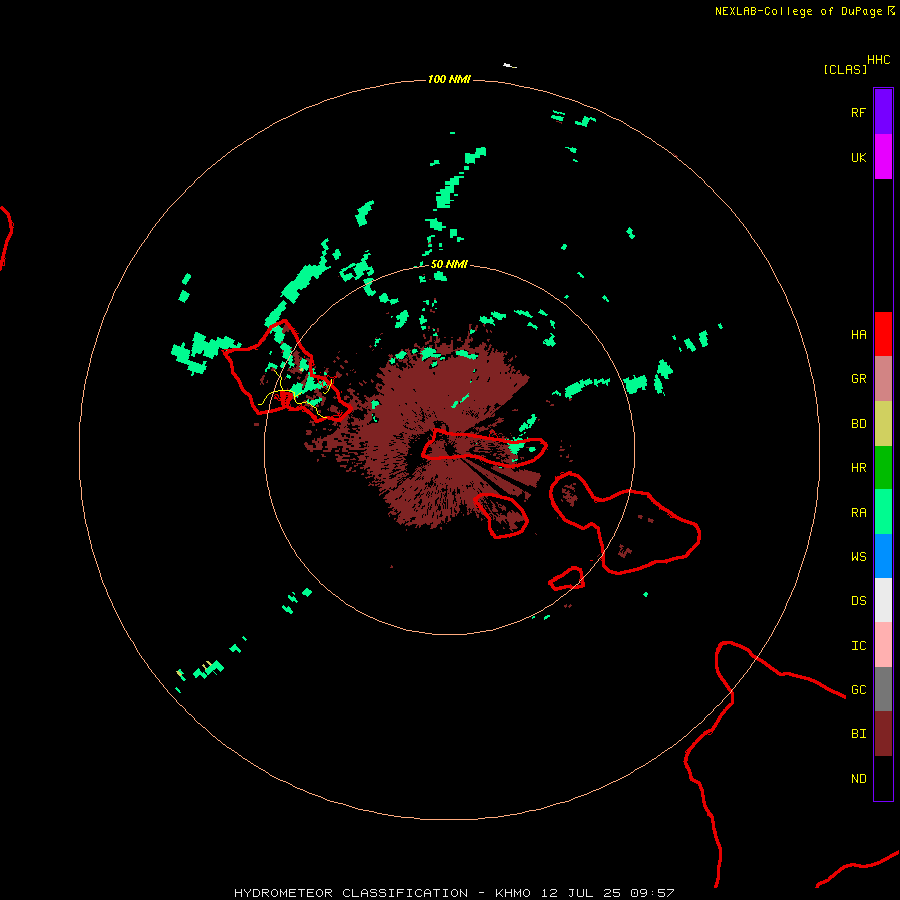Click the BD legend label
This screenshot has width=900, height=900.
858,424
